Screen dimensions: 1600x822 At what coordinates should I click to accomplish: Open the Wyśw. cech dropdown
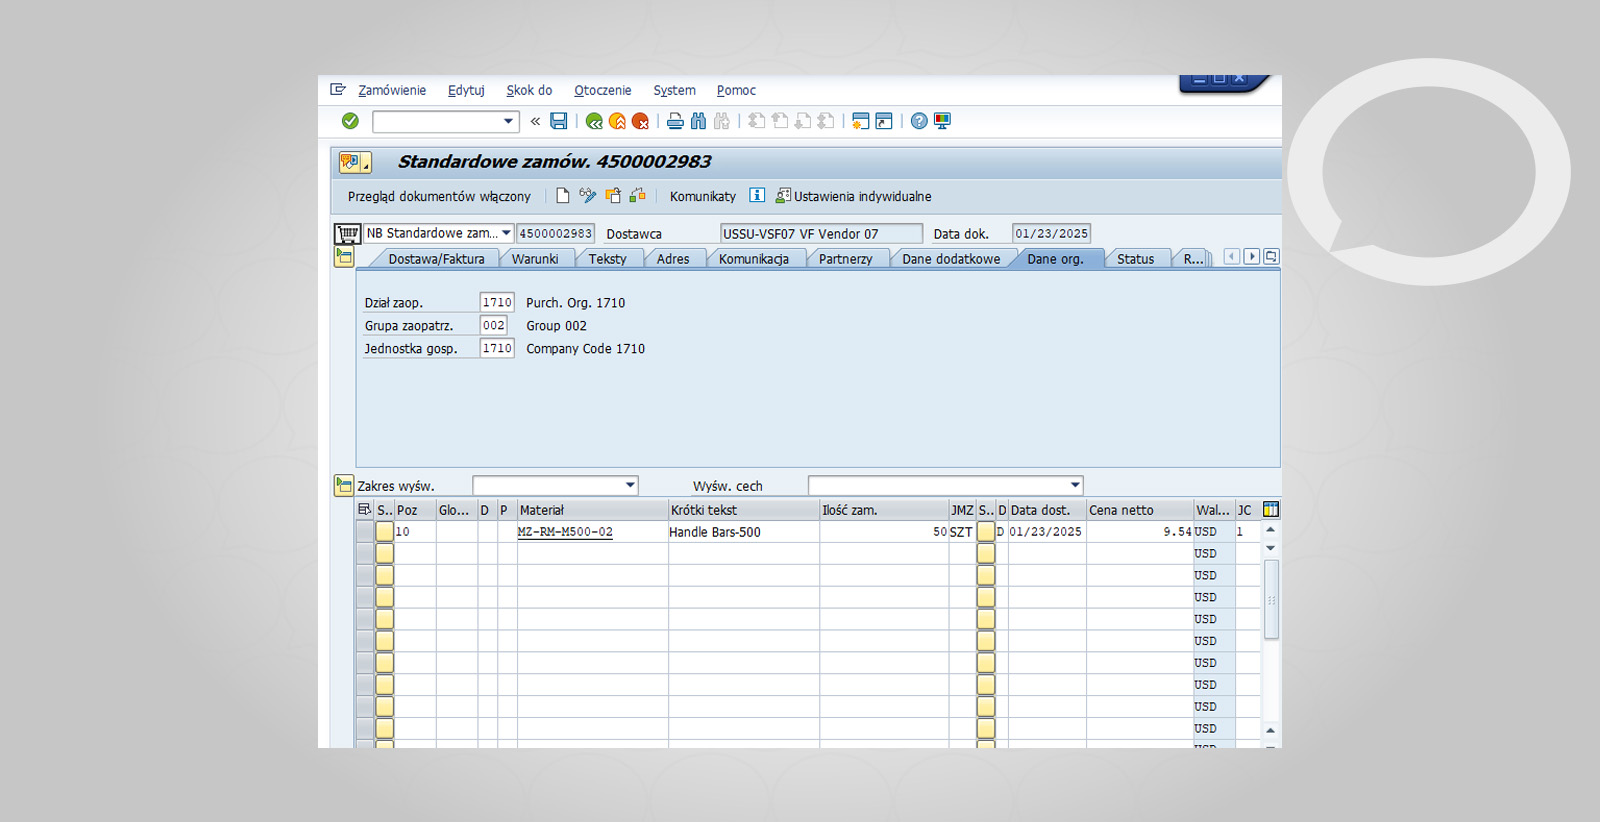[x=1075, y=485]
